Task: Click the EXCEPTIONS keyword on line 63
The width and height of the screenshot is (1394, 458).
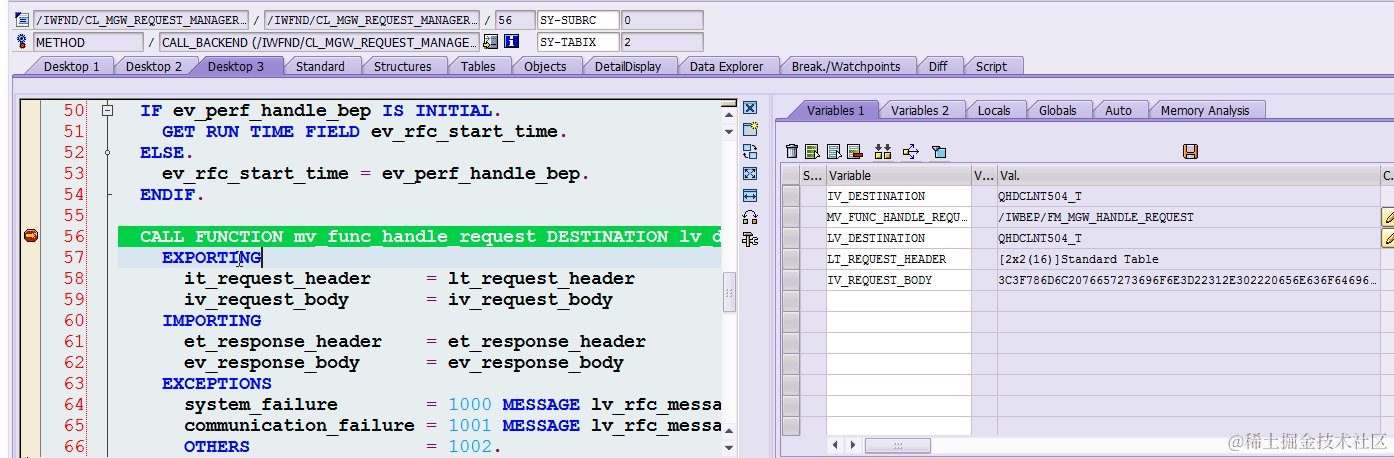Action: 217,383
